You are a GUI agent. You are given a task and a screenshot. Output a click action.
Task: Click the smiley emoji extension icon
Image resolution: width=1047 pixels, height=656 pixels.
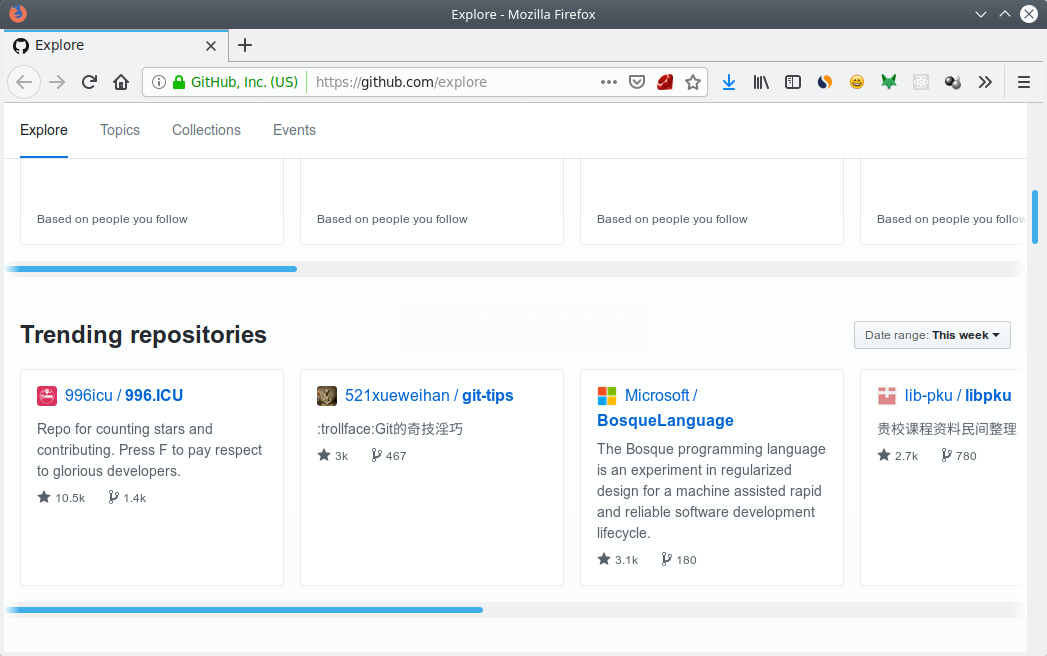(x=856, y=82)
